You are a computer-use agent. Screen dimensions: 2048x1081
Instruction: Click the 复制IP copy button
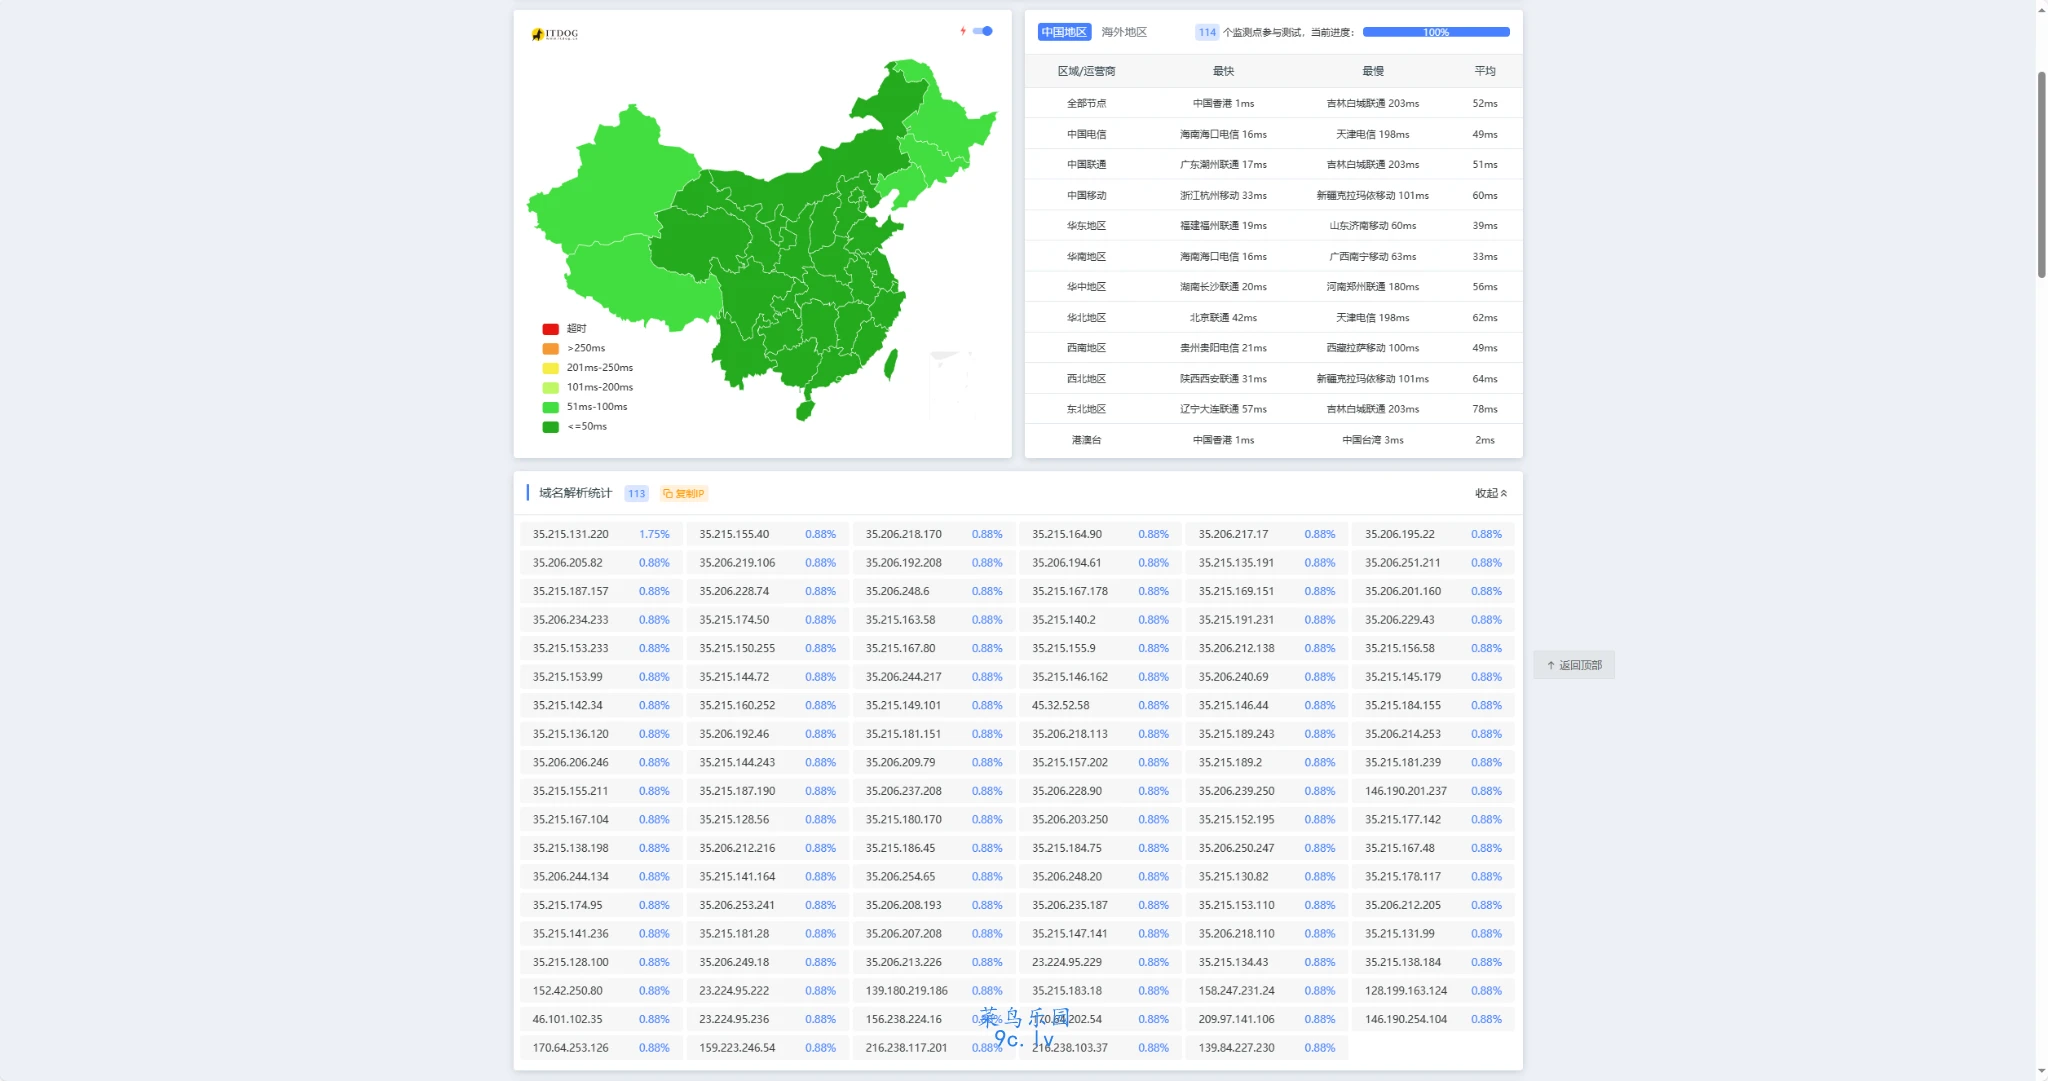[x=684, y=493]
